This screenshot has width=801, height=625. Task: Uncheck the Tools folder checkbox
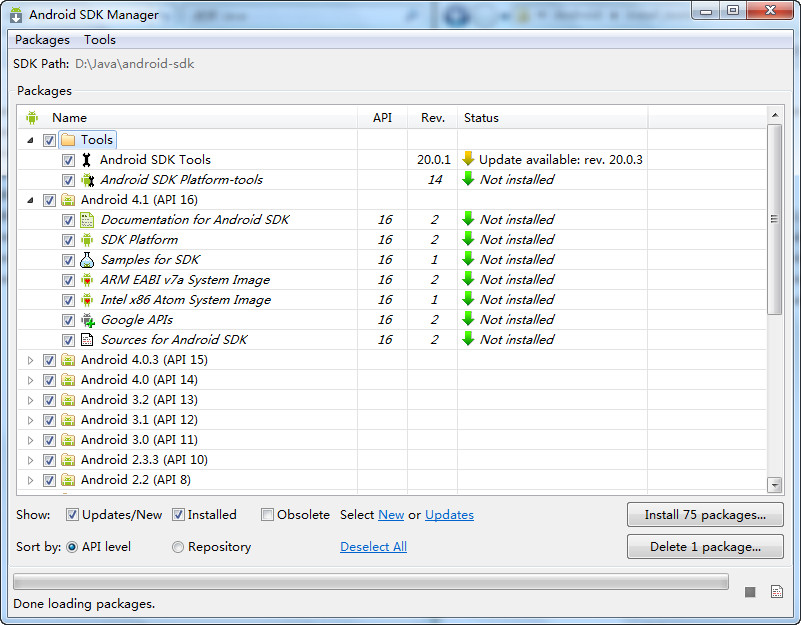49,140
